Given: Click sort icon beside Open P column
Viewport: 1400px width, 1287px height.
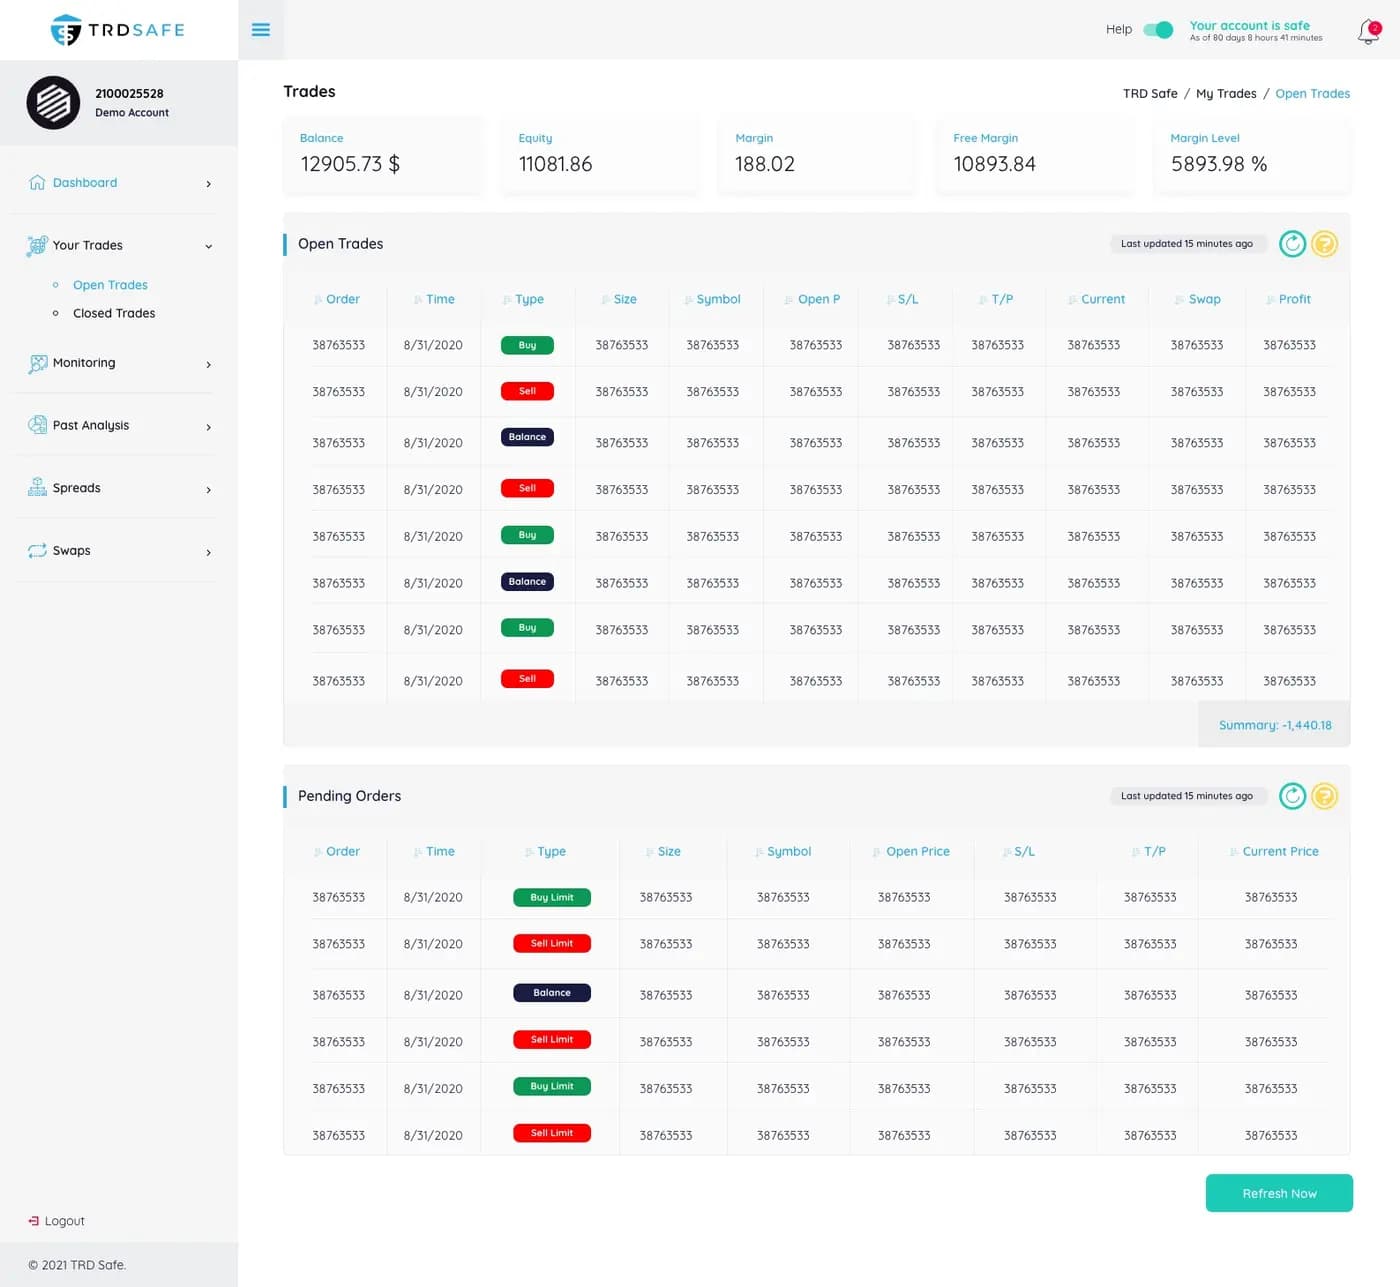Looking at the screenshot, I should click(790, 300).
